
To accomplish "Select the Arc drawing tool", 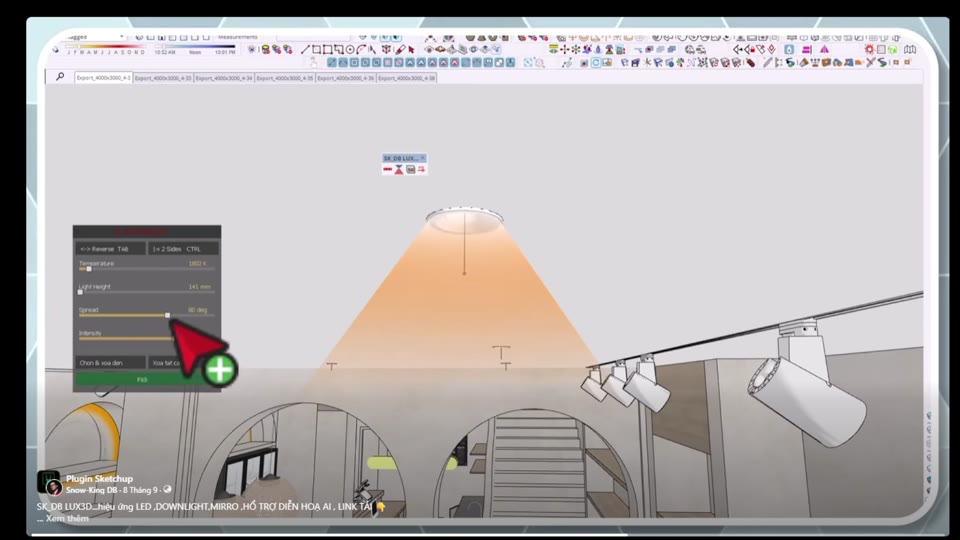I will [361, 50].
